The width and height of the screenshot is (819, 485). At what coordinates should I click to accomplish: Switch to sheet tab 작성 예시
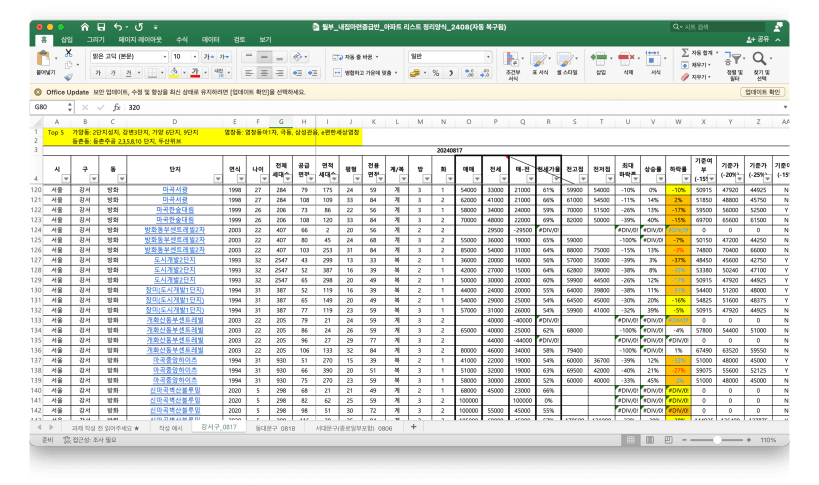[x=170, y=428]
